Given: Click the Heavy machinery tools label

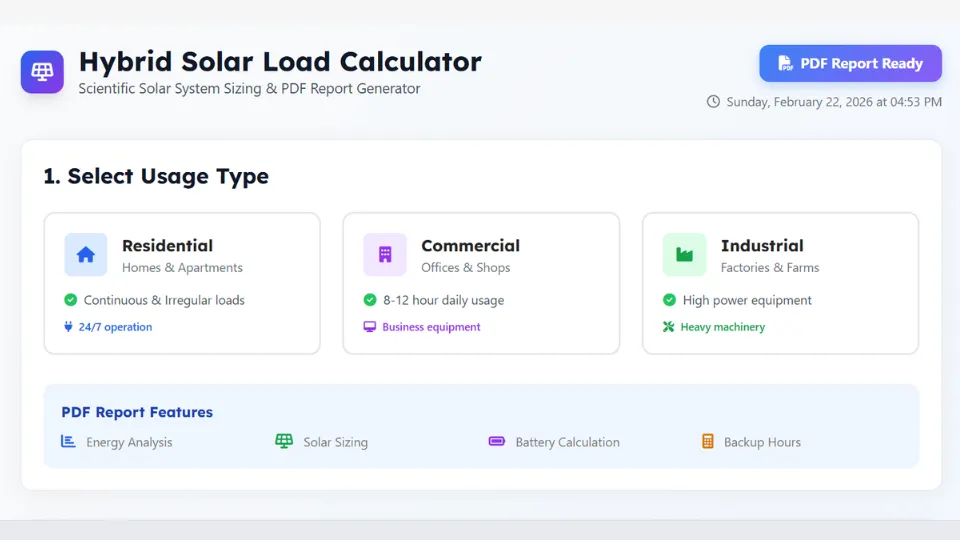Looking at the screenshot, I should pos(714,327).
